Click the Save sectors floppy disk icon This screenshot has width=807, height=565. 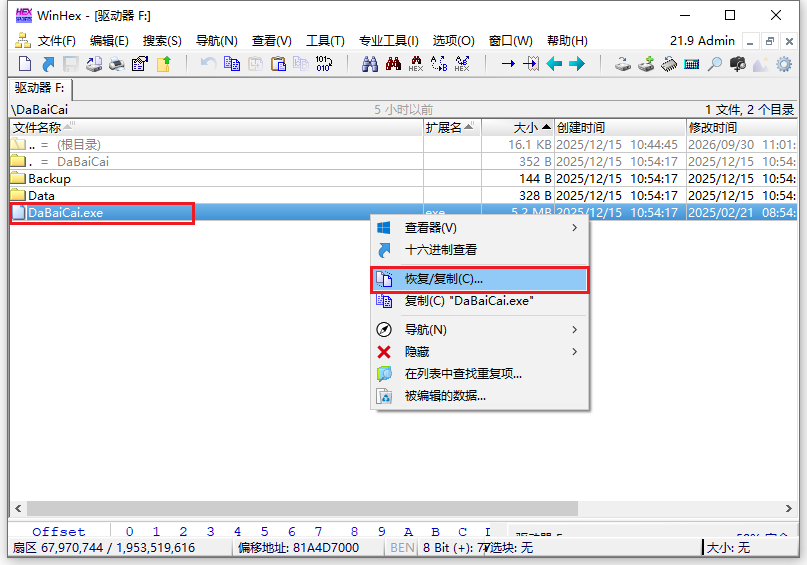(x=71, y=64)
